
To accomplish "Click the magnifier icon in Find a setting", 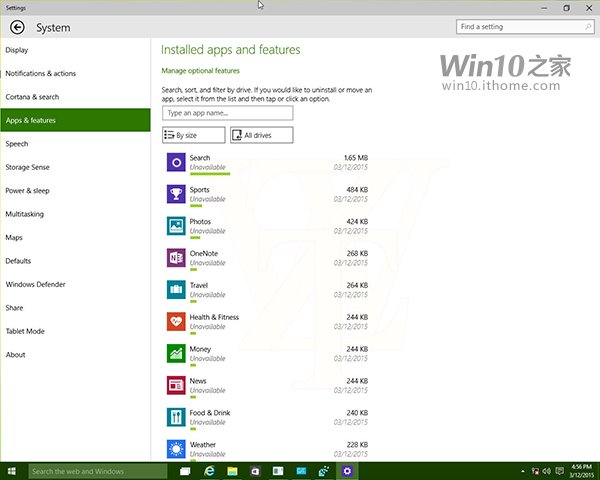I will coord(588,27).
